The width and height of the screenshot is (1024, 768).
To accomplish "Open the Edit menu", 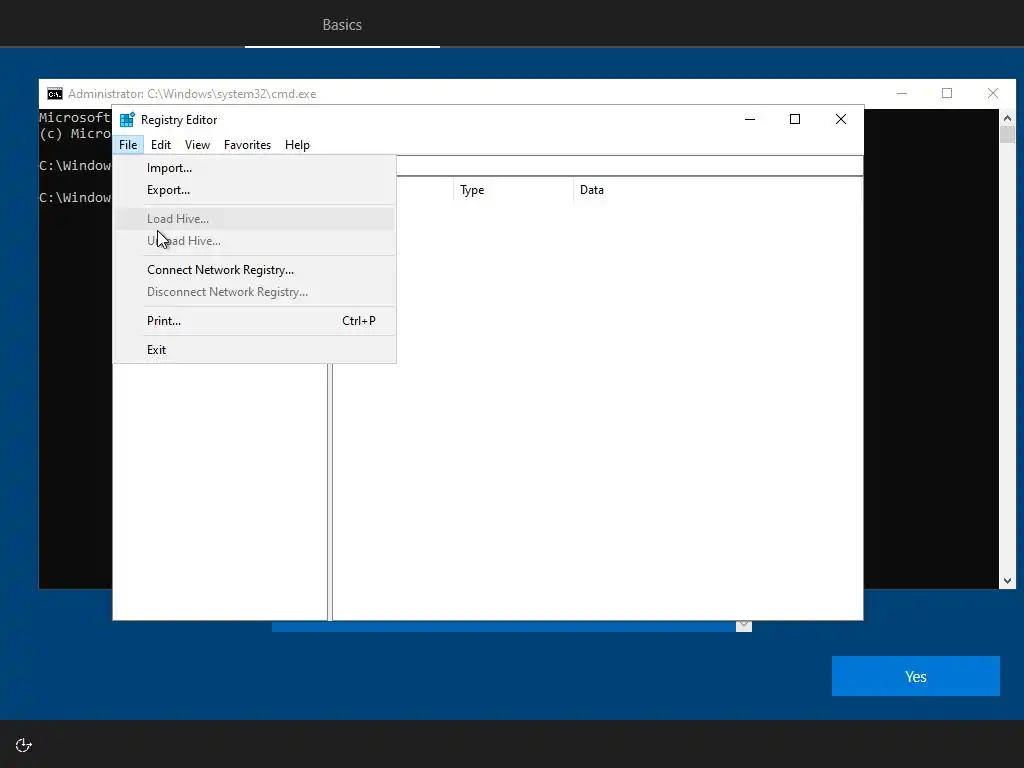I will point(161,145).
